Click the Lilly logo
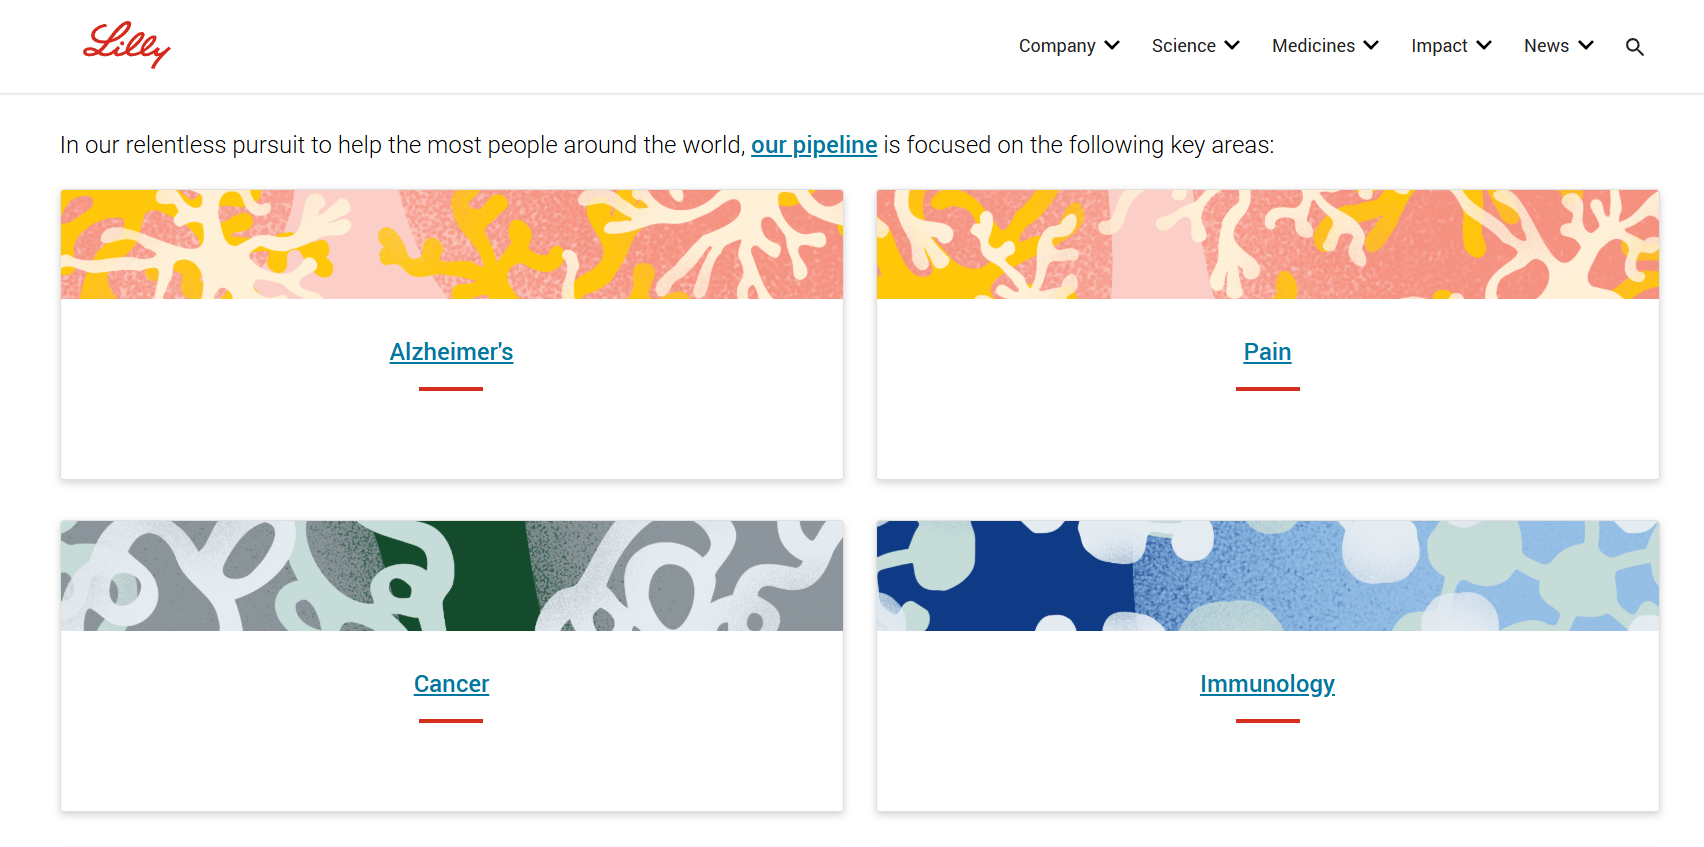This screenshot has width=1704, height=847. tap(126, 45)
